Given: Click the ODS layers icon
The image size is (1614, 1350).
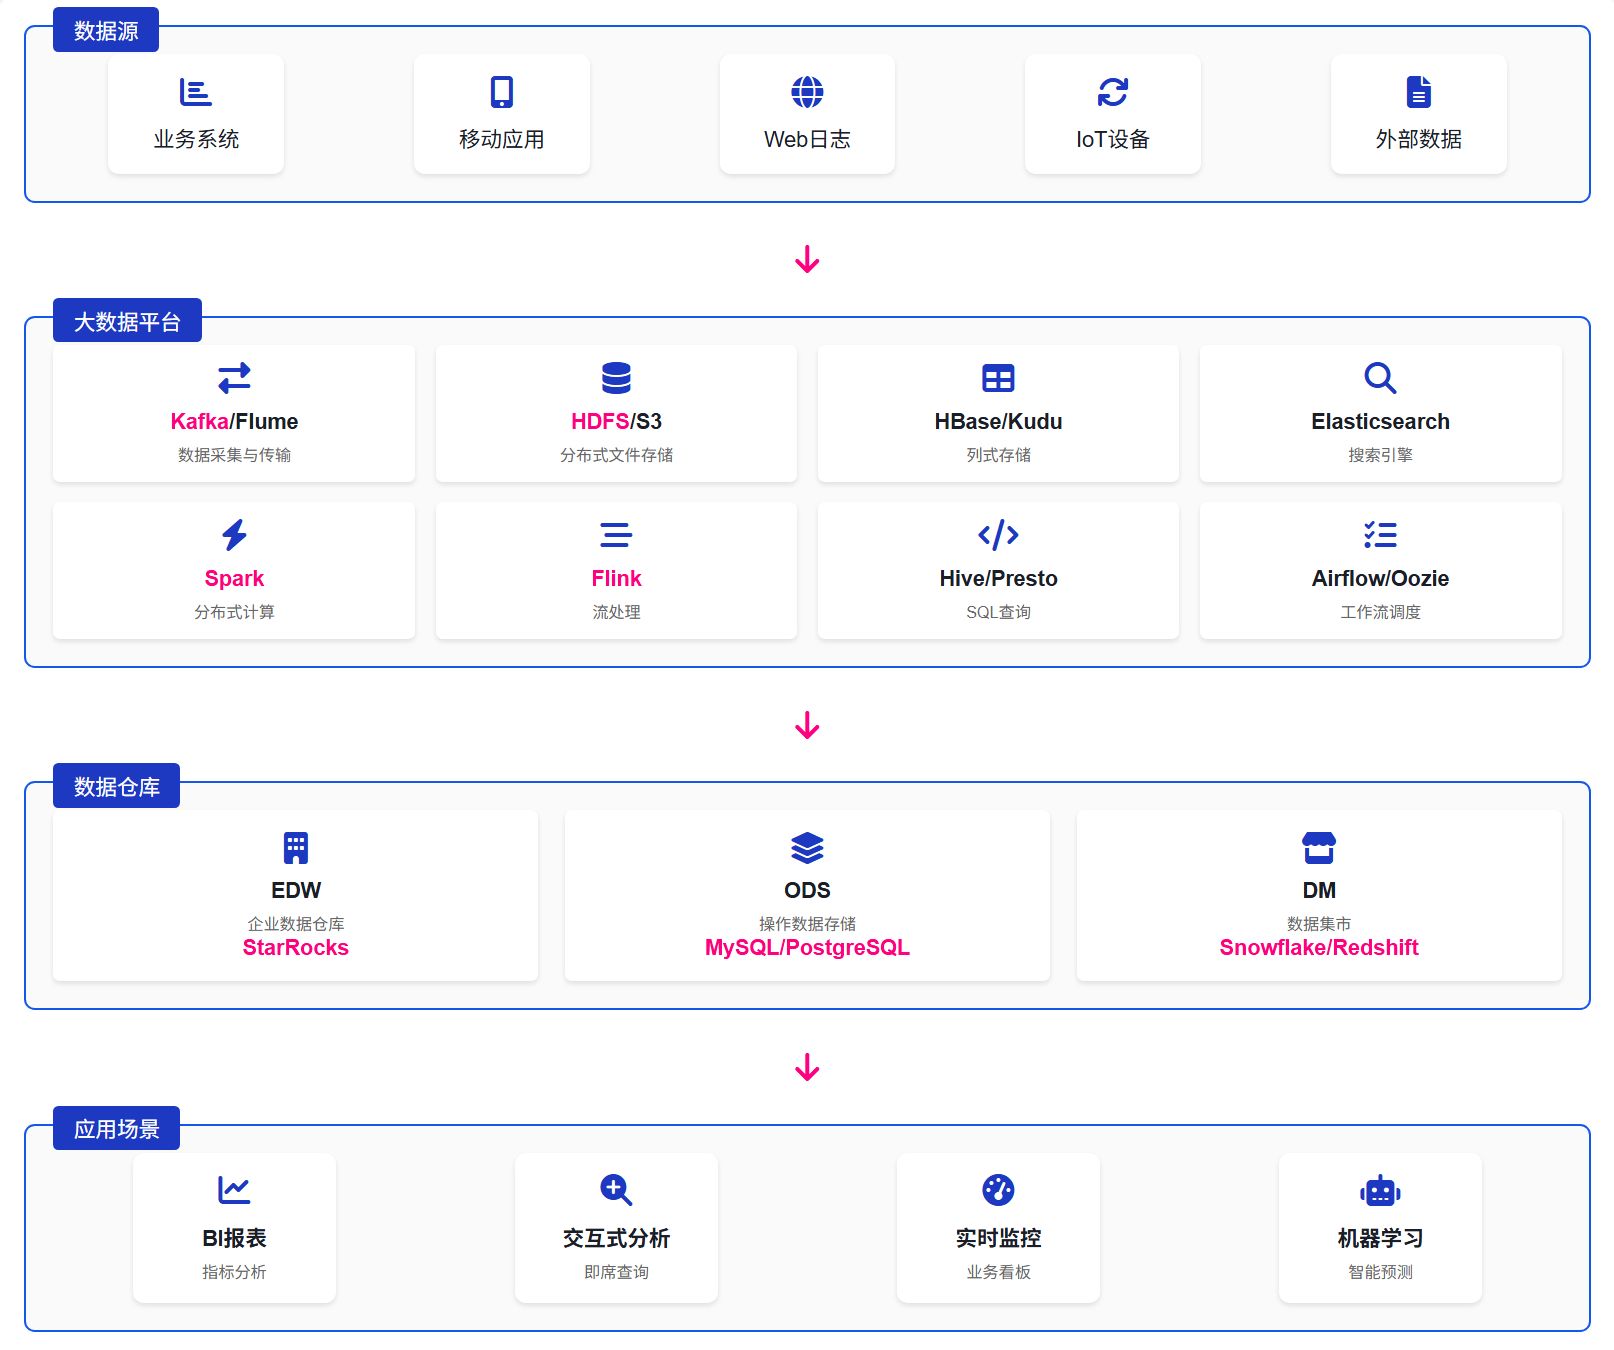Looking at the screenshot, I should pyautogui.click(x=807, y=848).
